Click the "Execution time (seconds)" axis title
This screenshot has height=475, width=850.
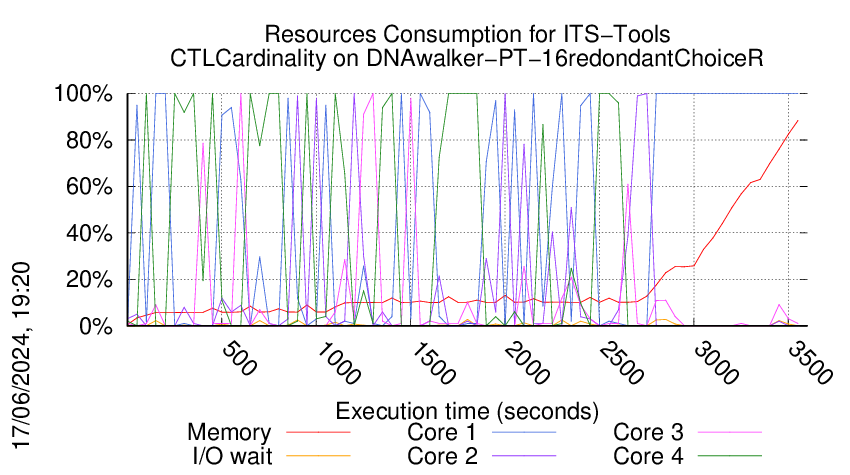[x=467, y=411]
